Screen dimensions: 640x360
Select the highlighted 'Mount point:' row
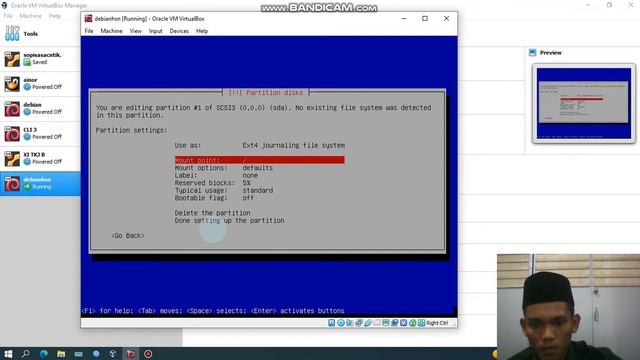tap(260, 160)
